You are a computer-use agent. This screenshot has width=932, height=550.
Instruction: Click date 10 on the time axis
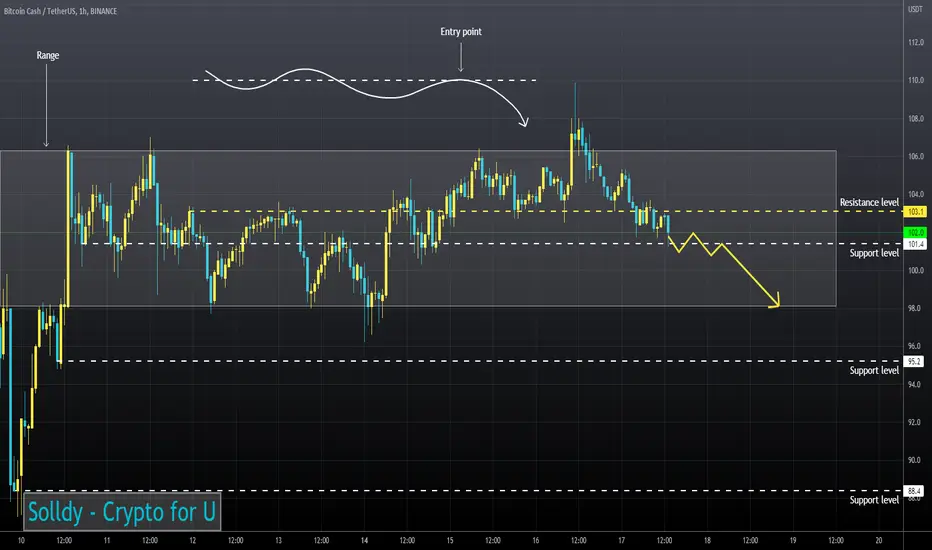[x=21, y=540]
